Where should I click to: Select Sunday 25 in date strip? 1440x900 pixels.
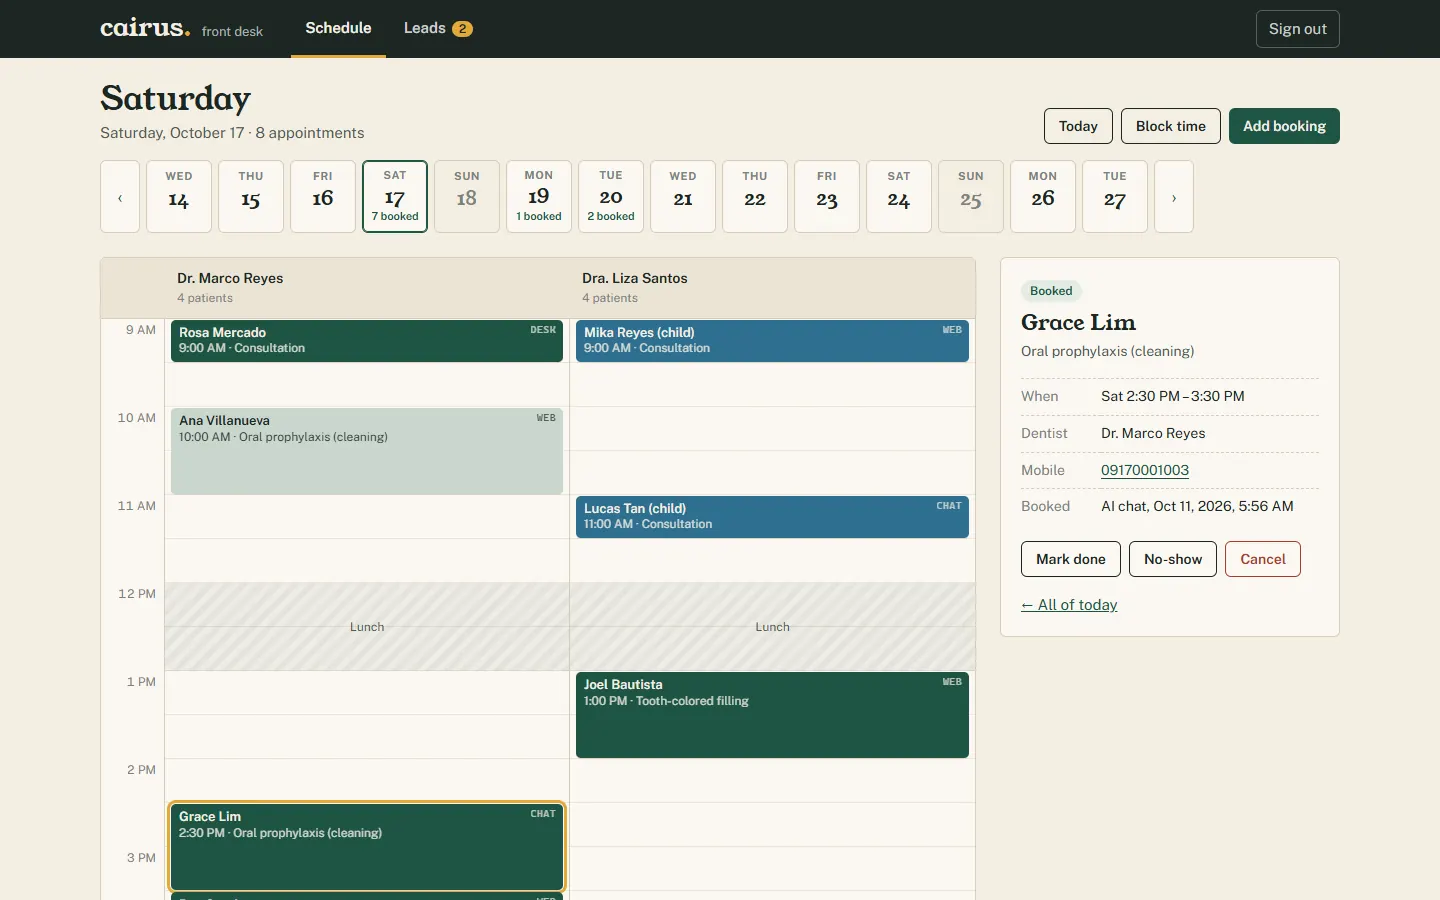pyautogui.click(x=971, y=197)
